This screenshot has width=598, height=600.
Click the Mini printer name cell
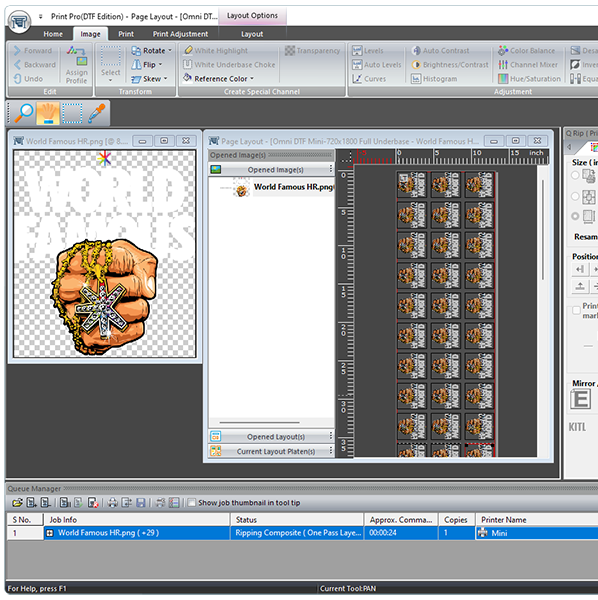(537, 533)
